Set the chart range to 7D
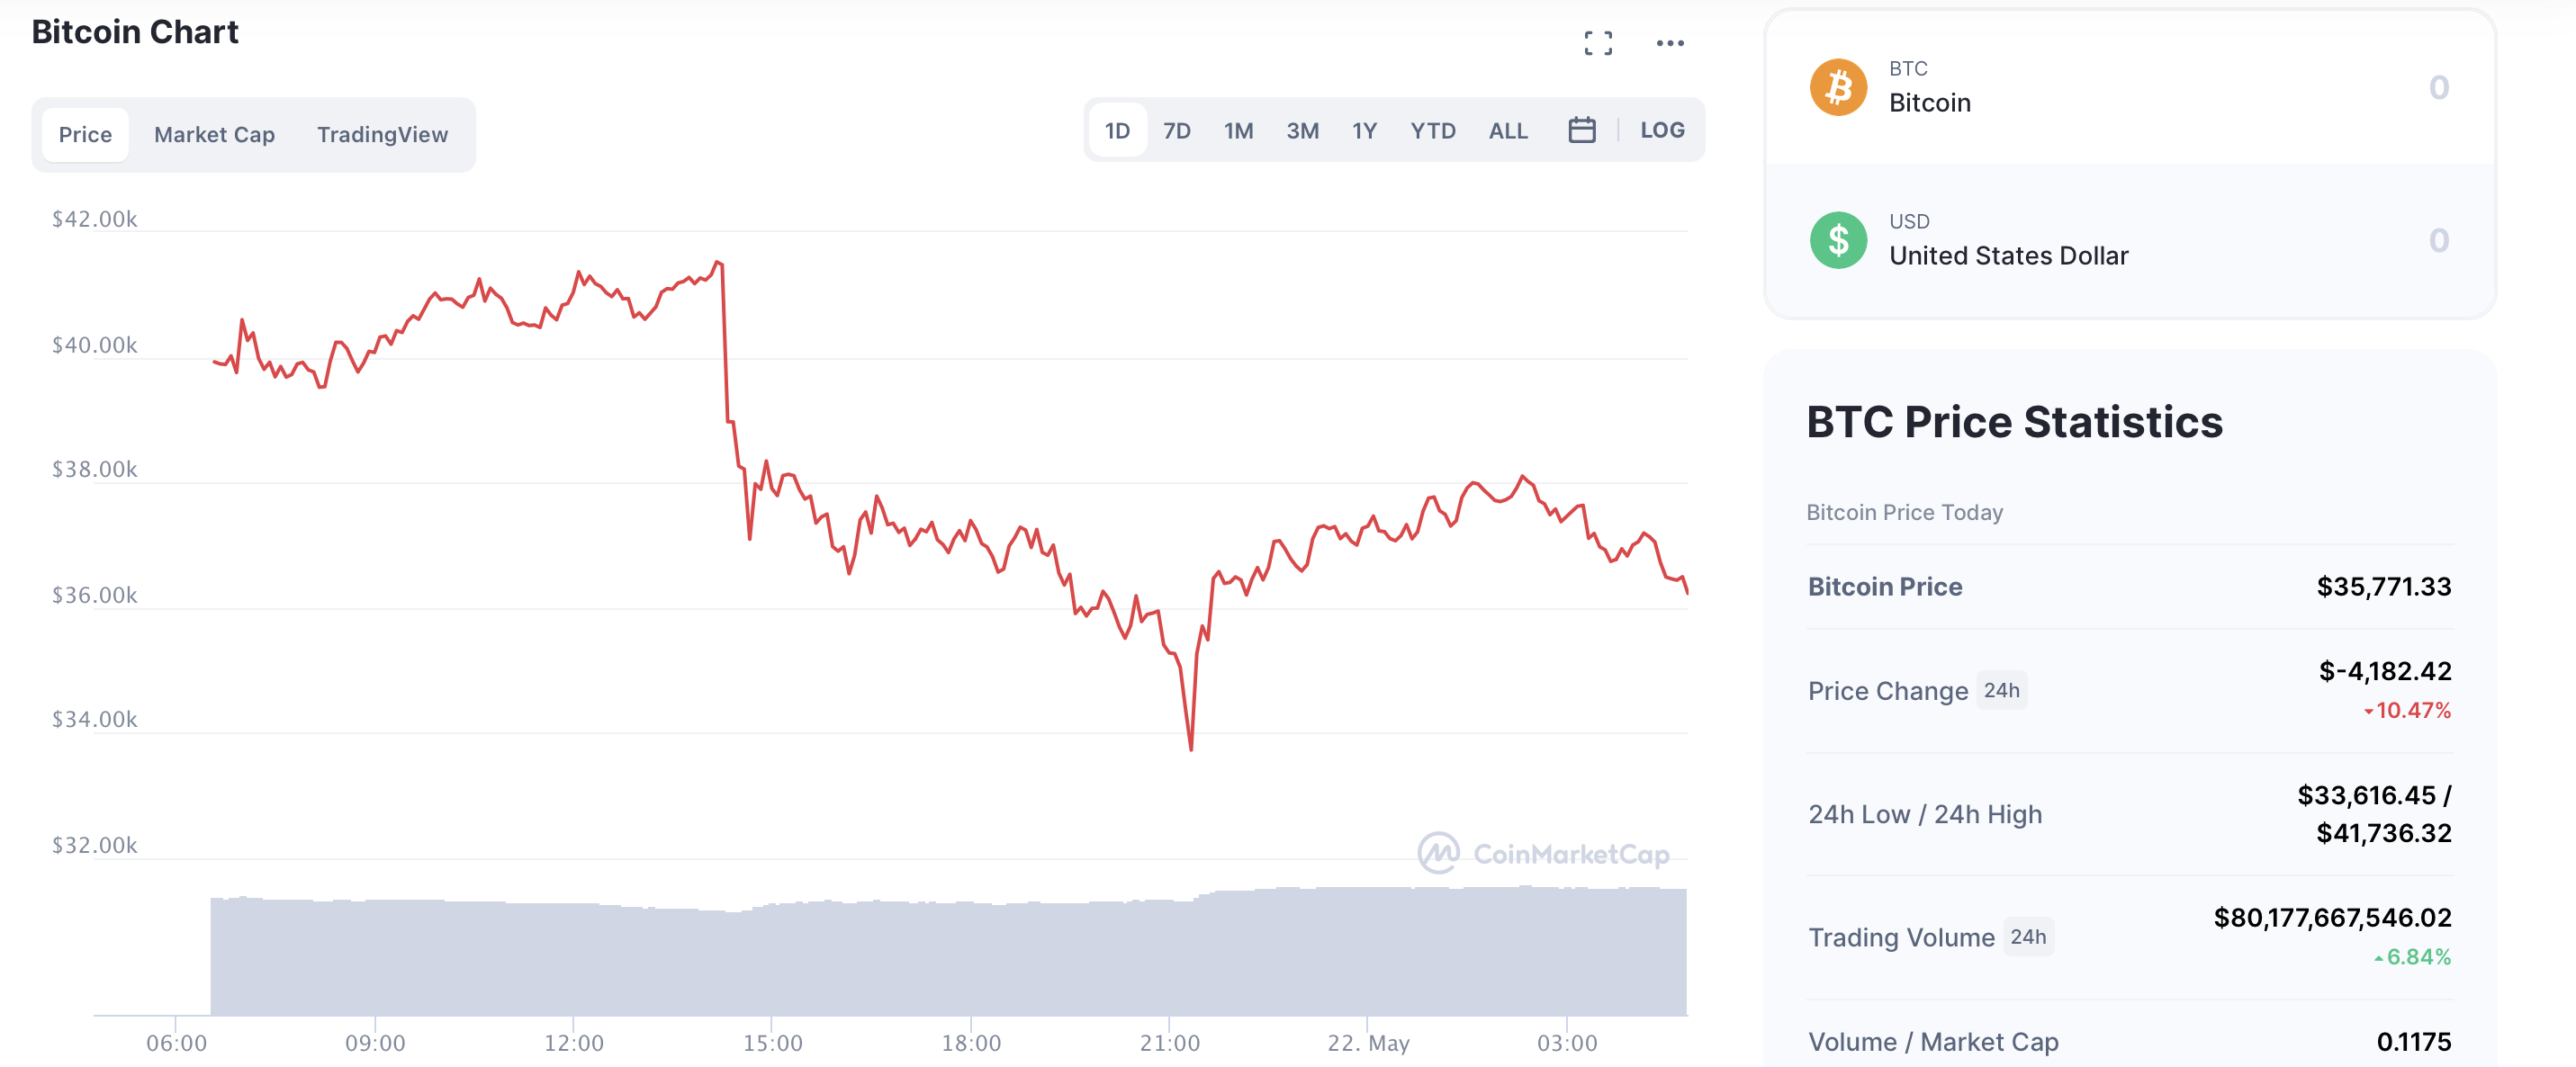Image resolution: width=2576 pixels, height=1067 pixels. pyautogui.click(x=1176, y=131)
